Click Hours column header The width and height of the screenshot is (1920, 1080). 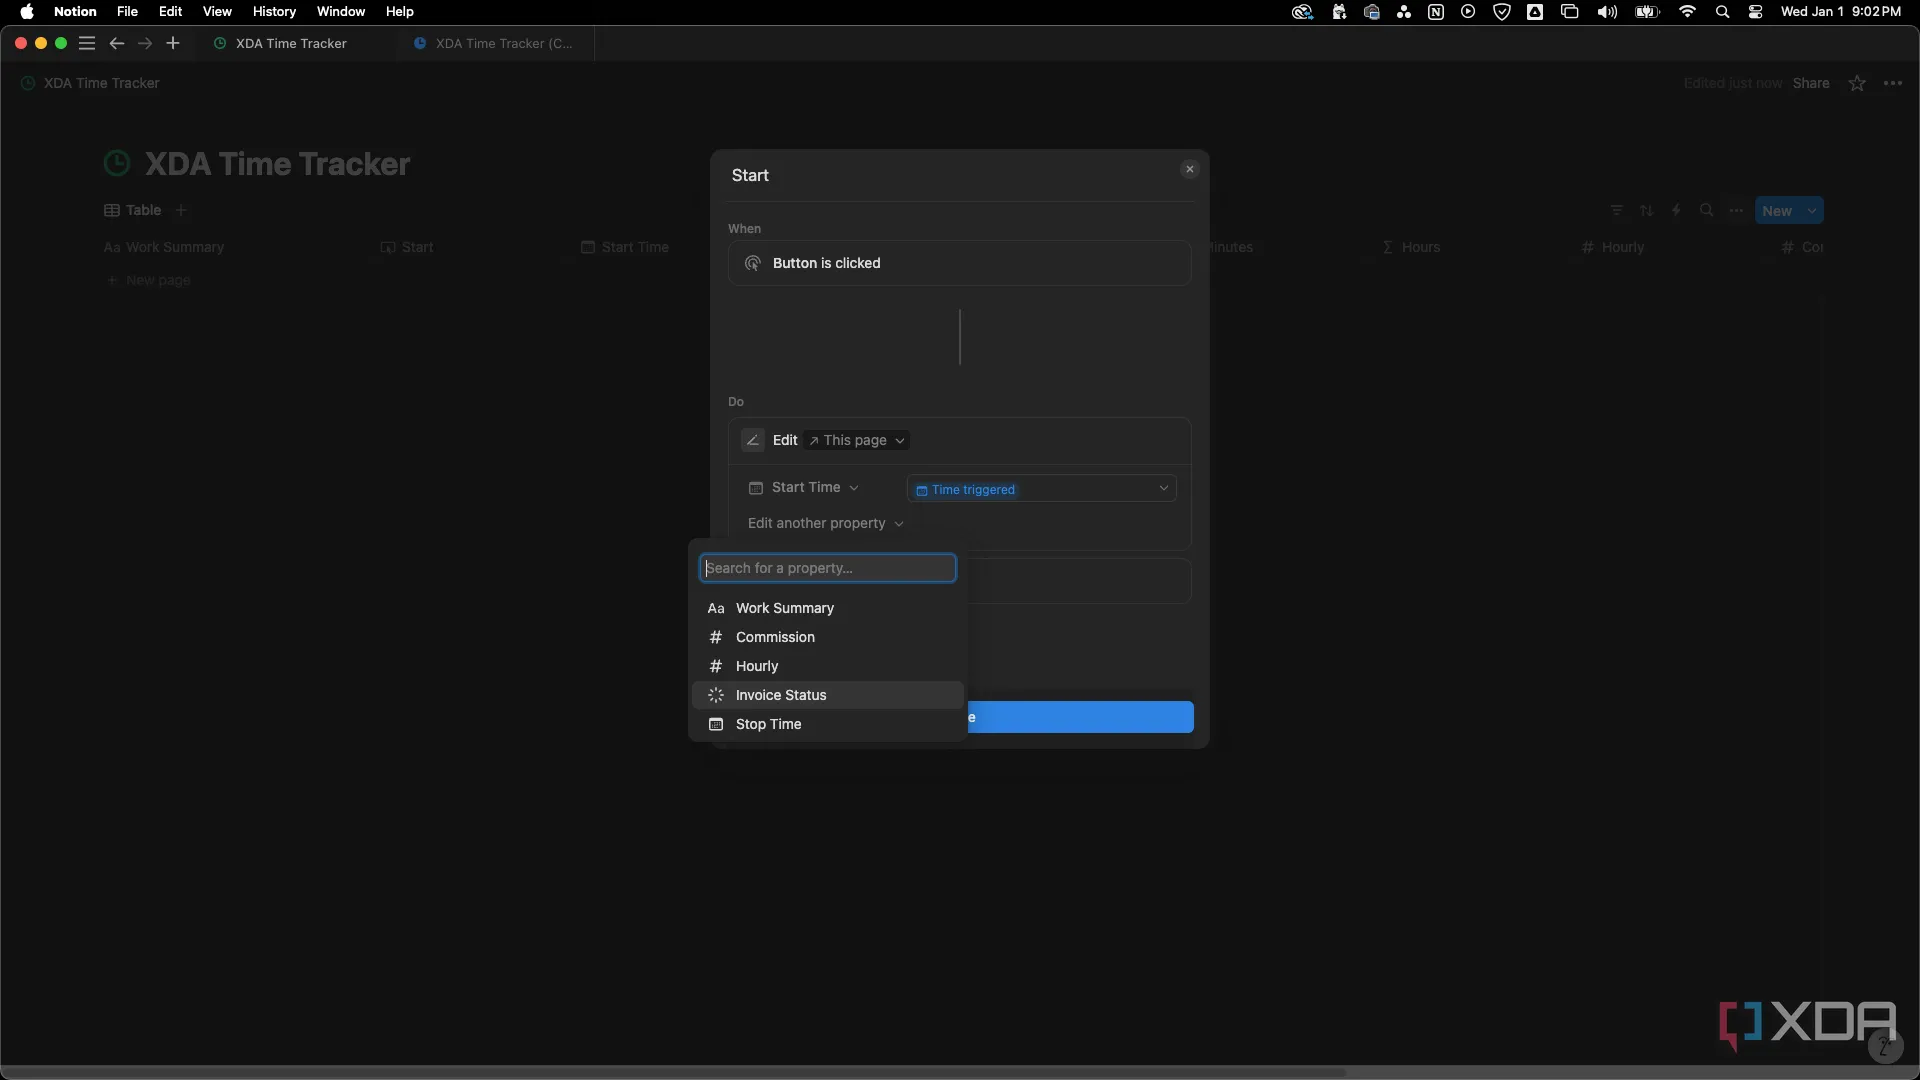[x=1411, y=247]
